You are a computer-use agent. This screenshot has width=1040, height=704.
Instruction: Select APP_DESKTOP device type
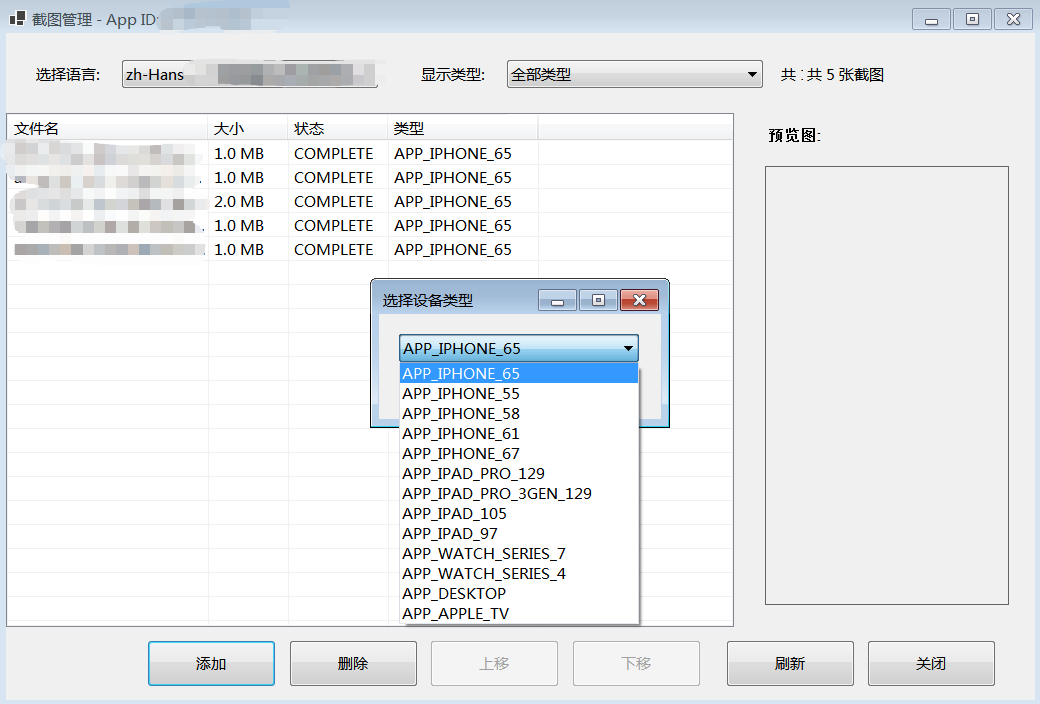pos(454,594)
